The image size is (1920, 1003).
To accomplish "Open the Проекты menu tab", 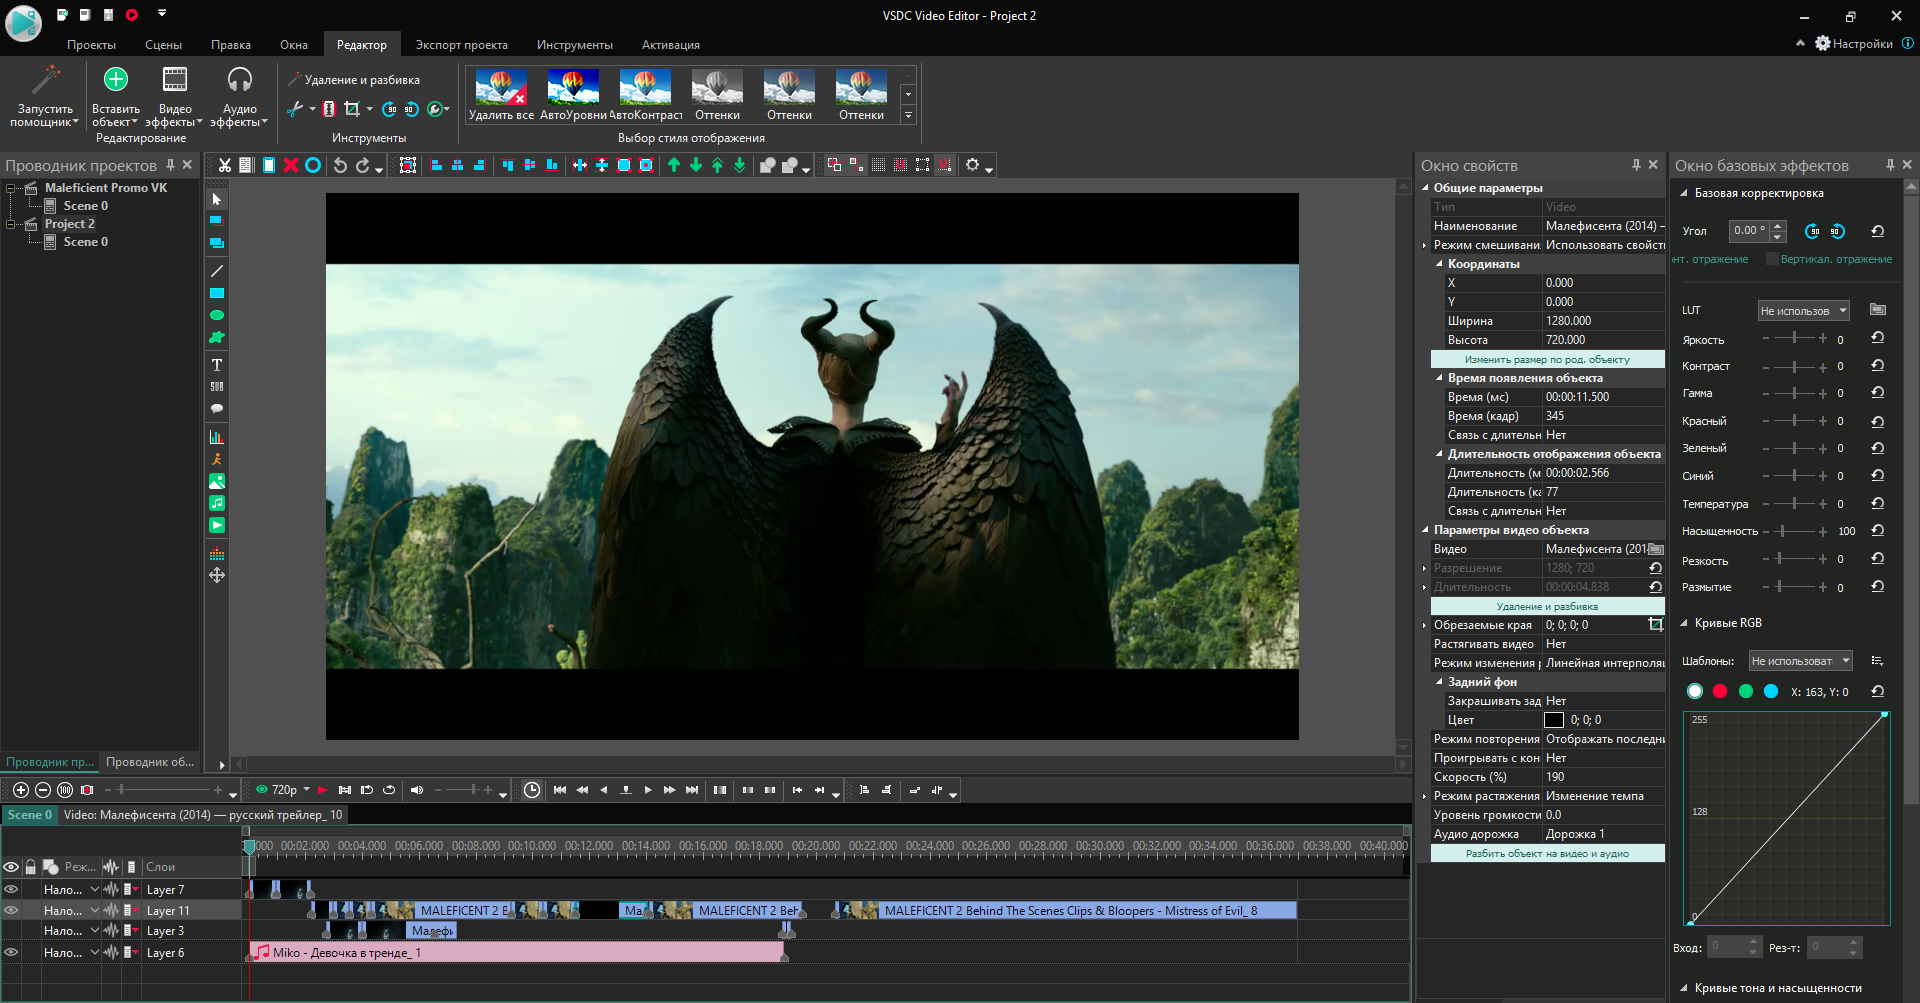I will click(91, 45).
